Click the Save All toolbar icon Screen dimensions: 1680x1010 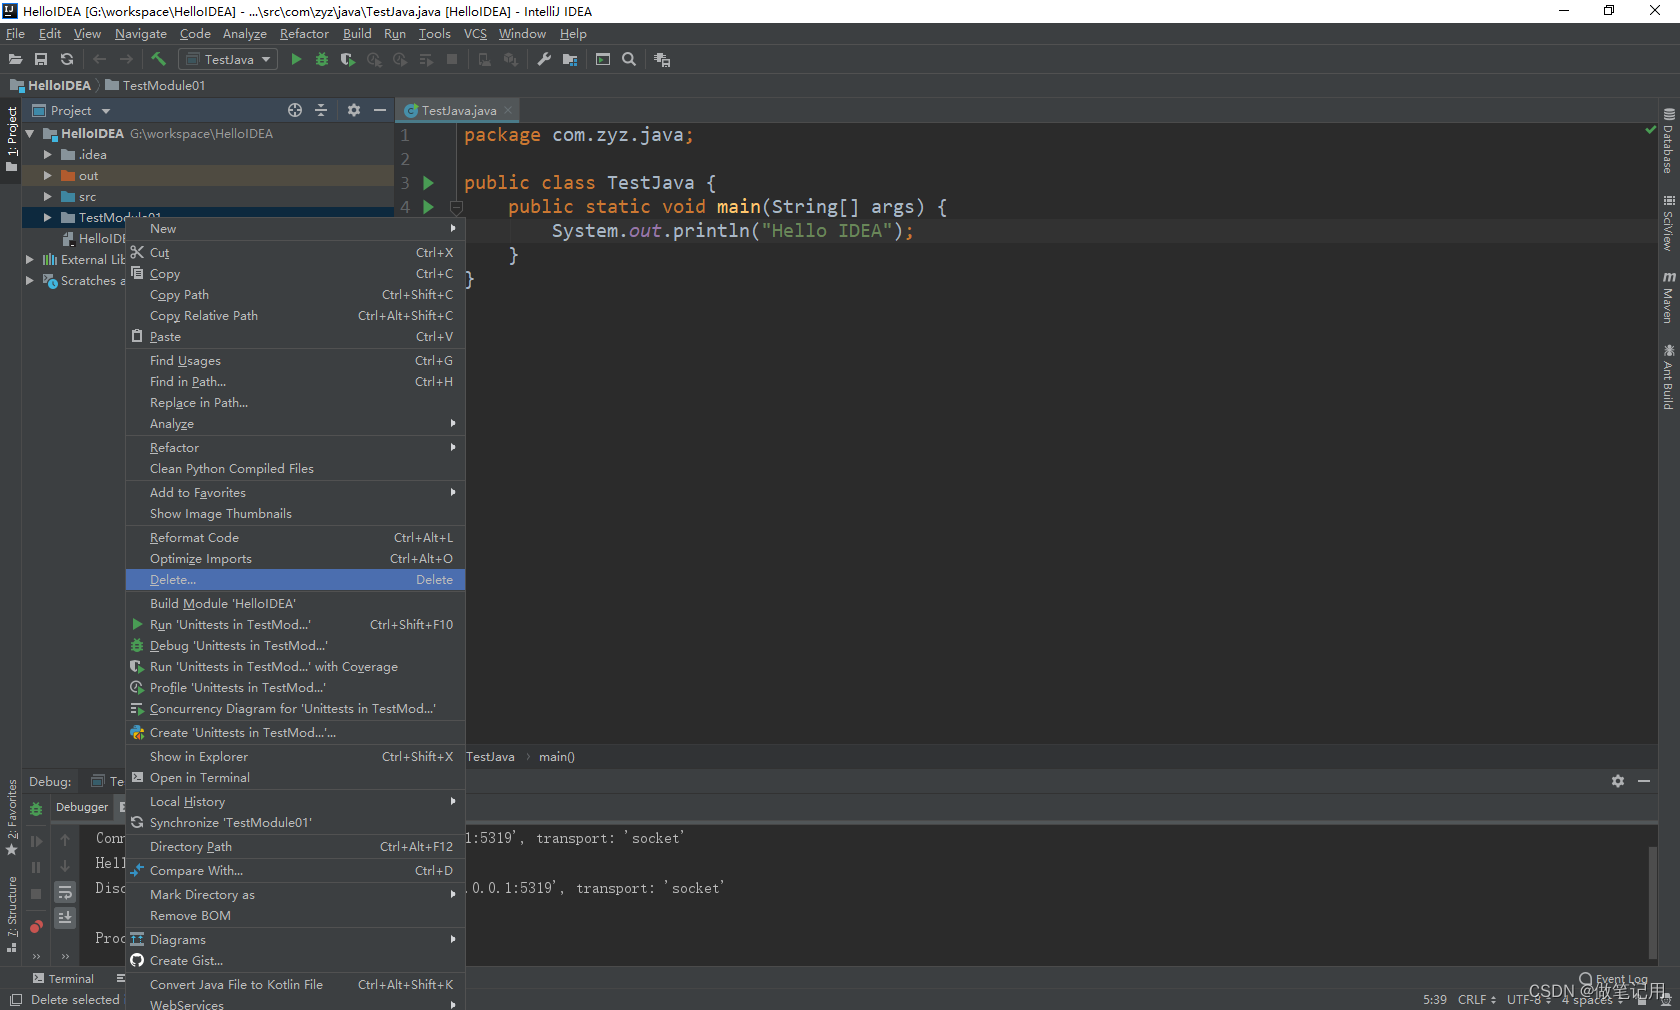(41, 60)
